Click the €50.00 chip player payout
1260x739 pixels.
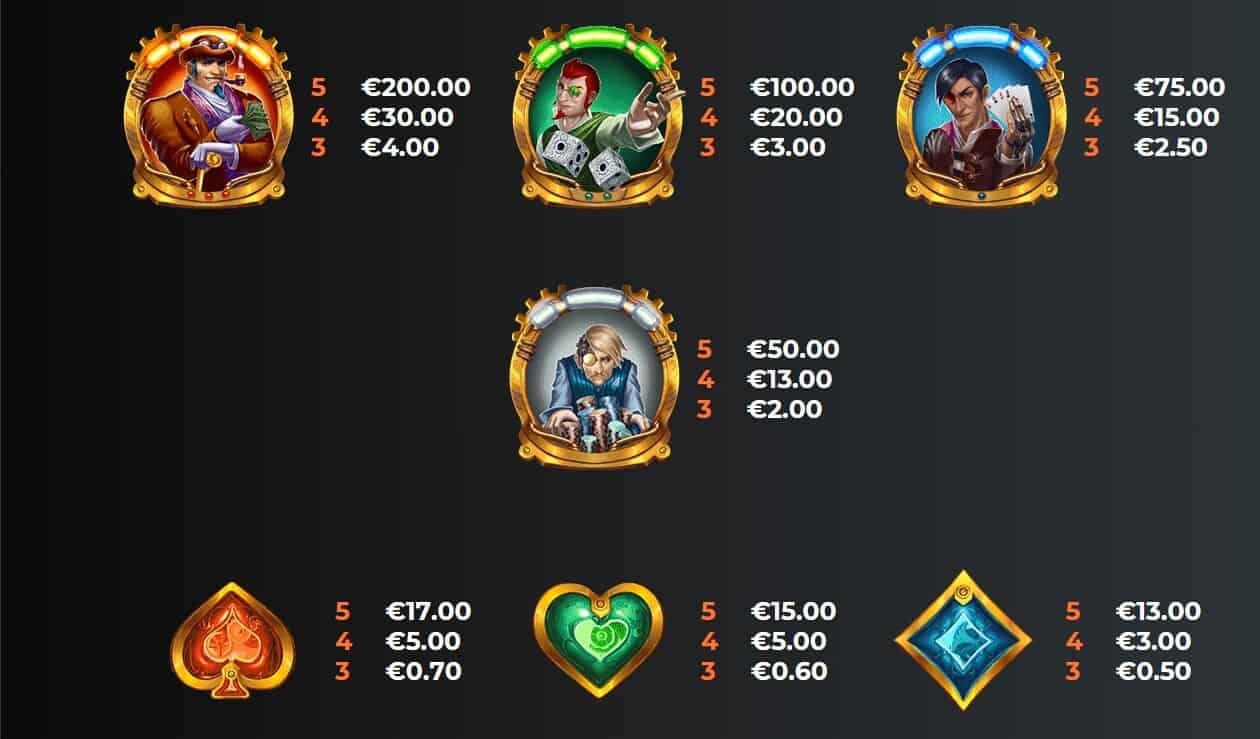click(793, 349)
